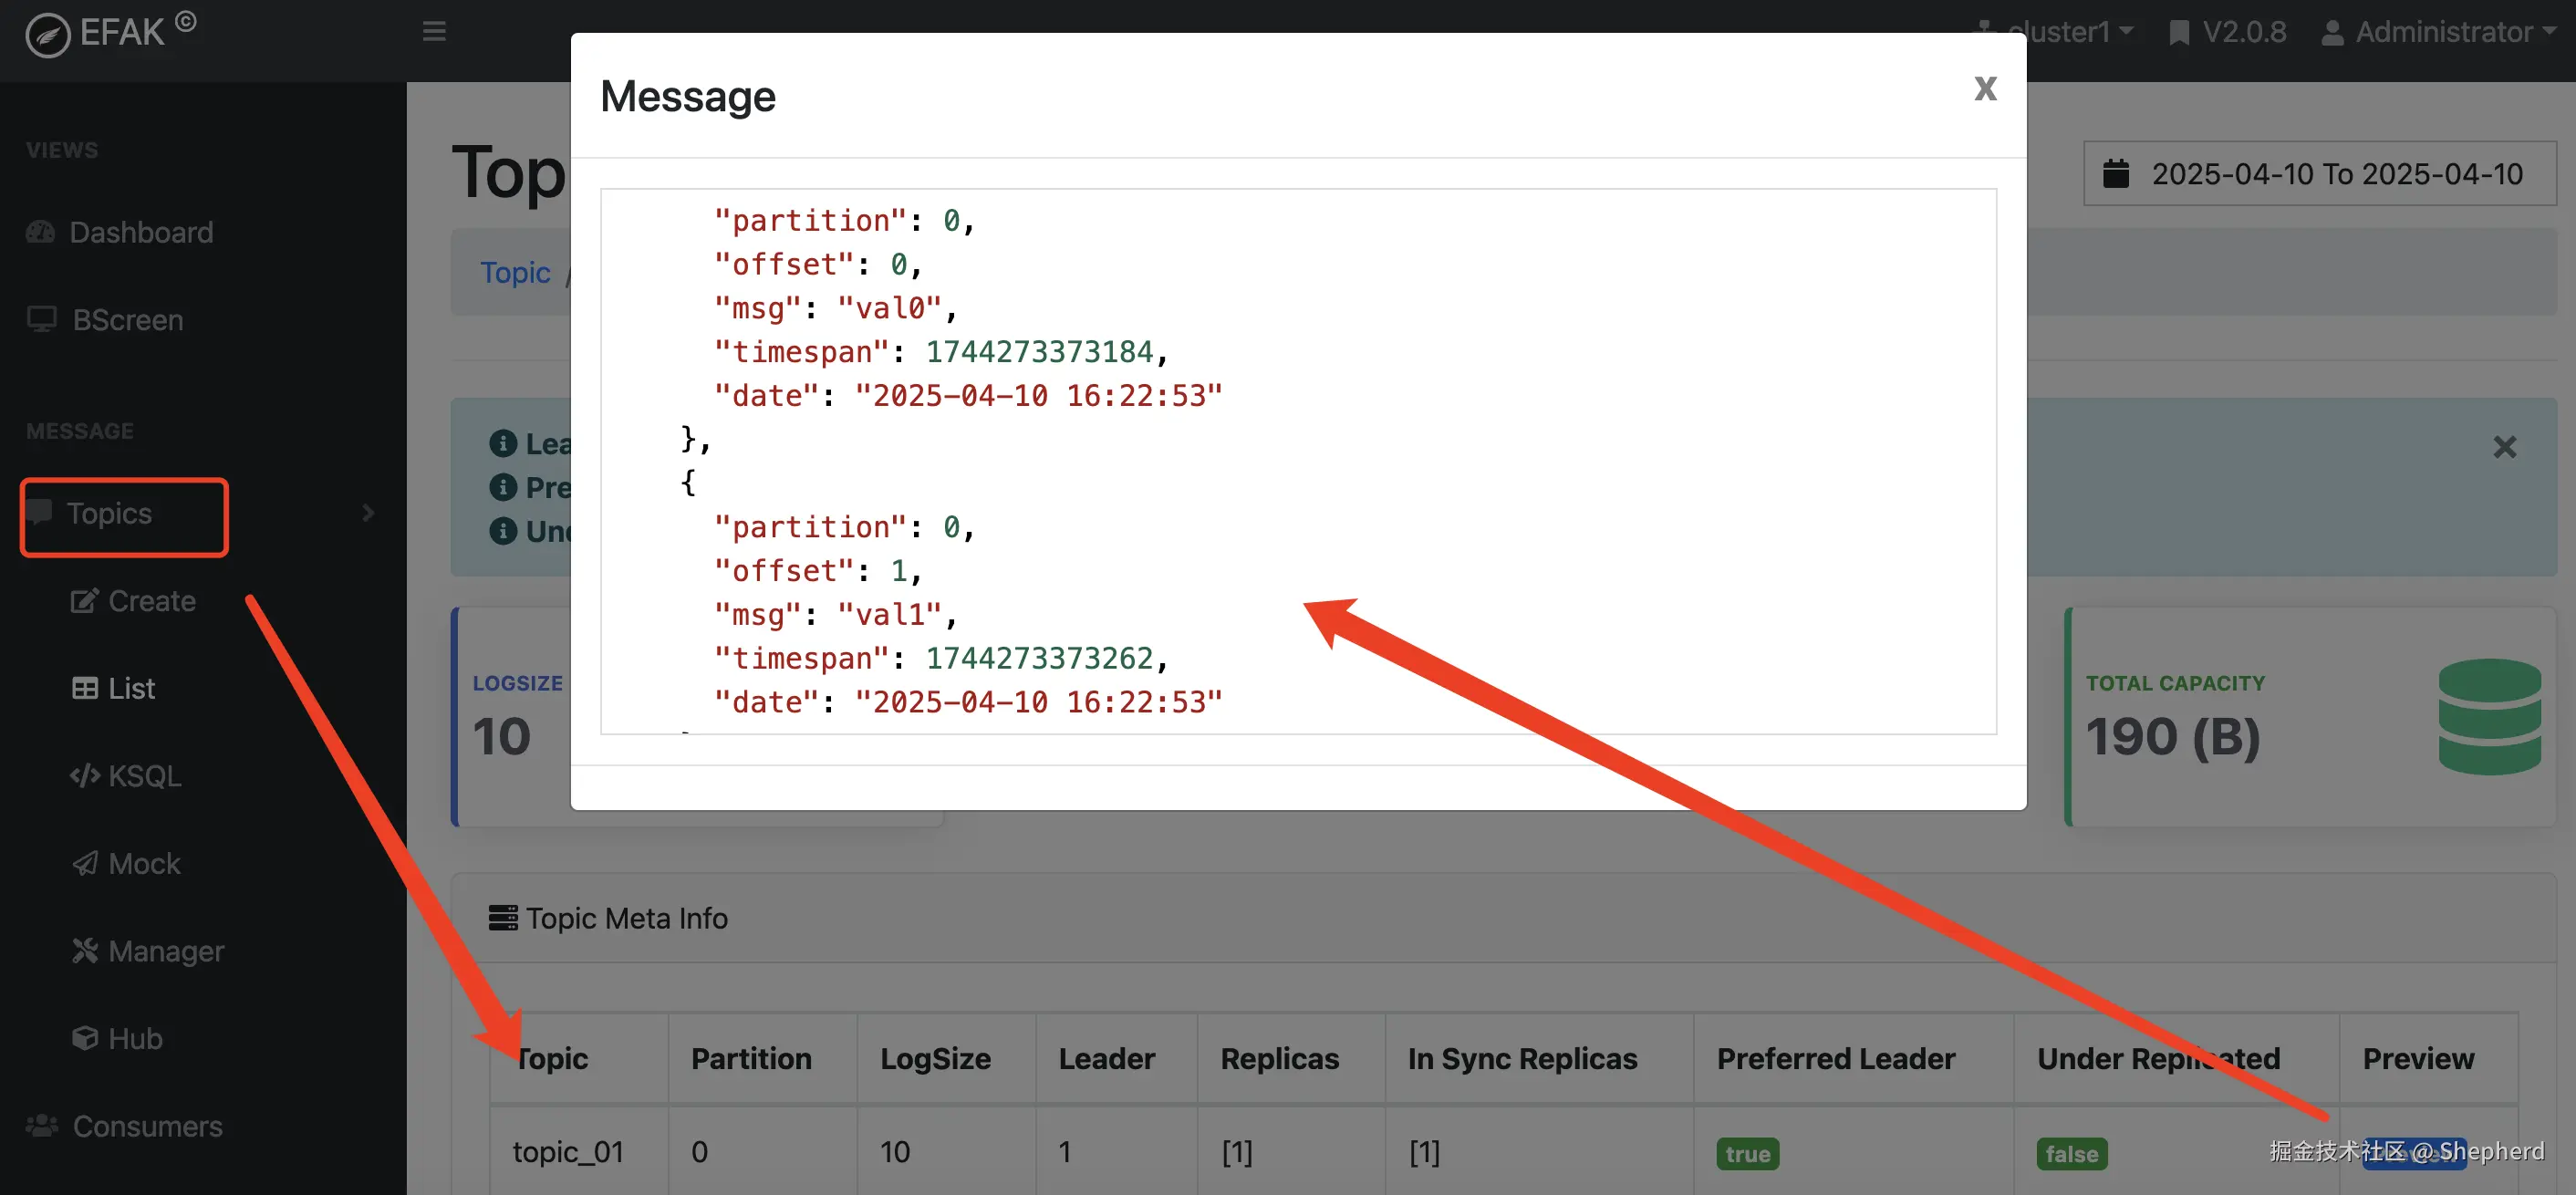
Task: Toggle the hamburger sidebar menu icon
Action: [x=434, y=31]
